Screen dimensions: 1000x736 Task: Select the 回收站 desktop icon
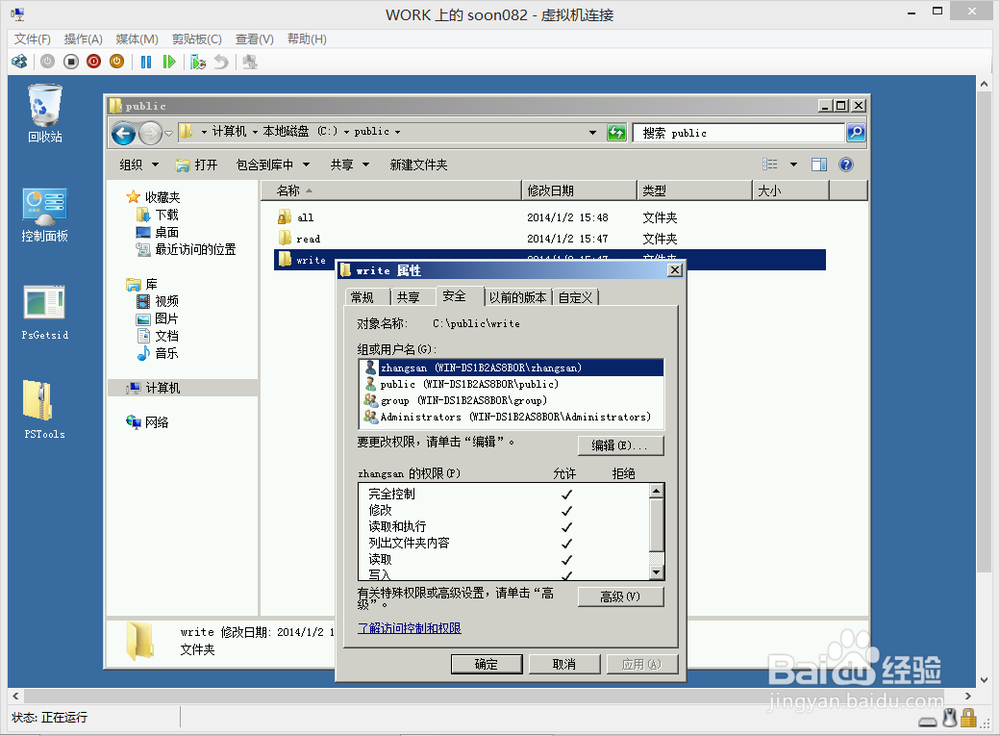(x=45, y=114)
